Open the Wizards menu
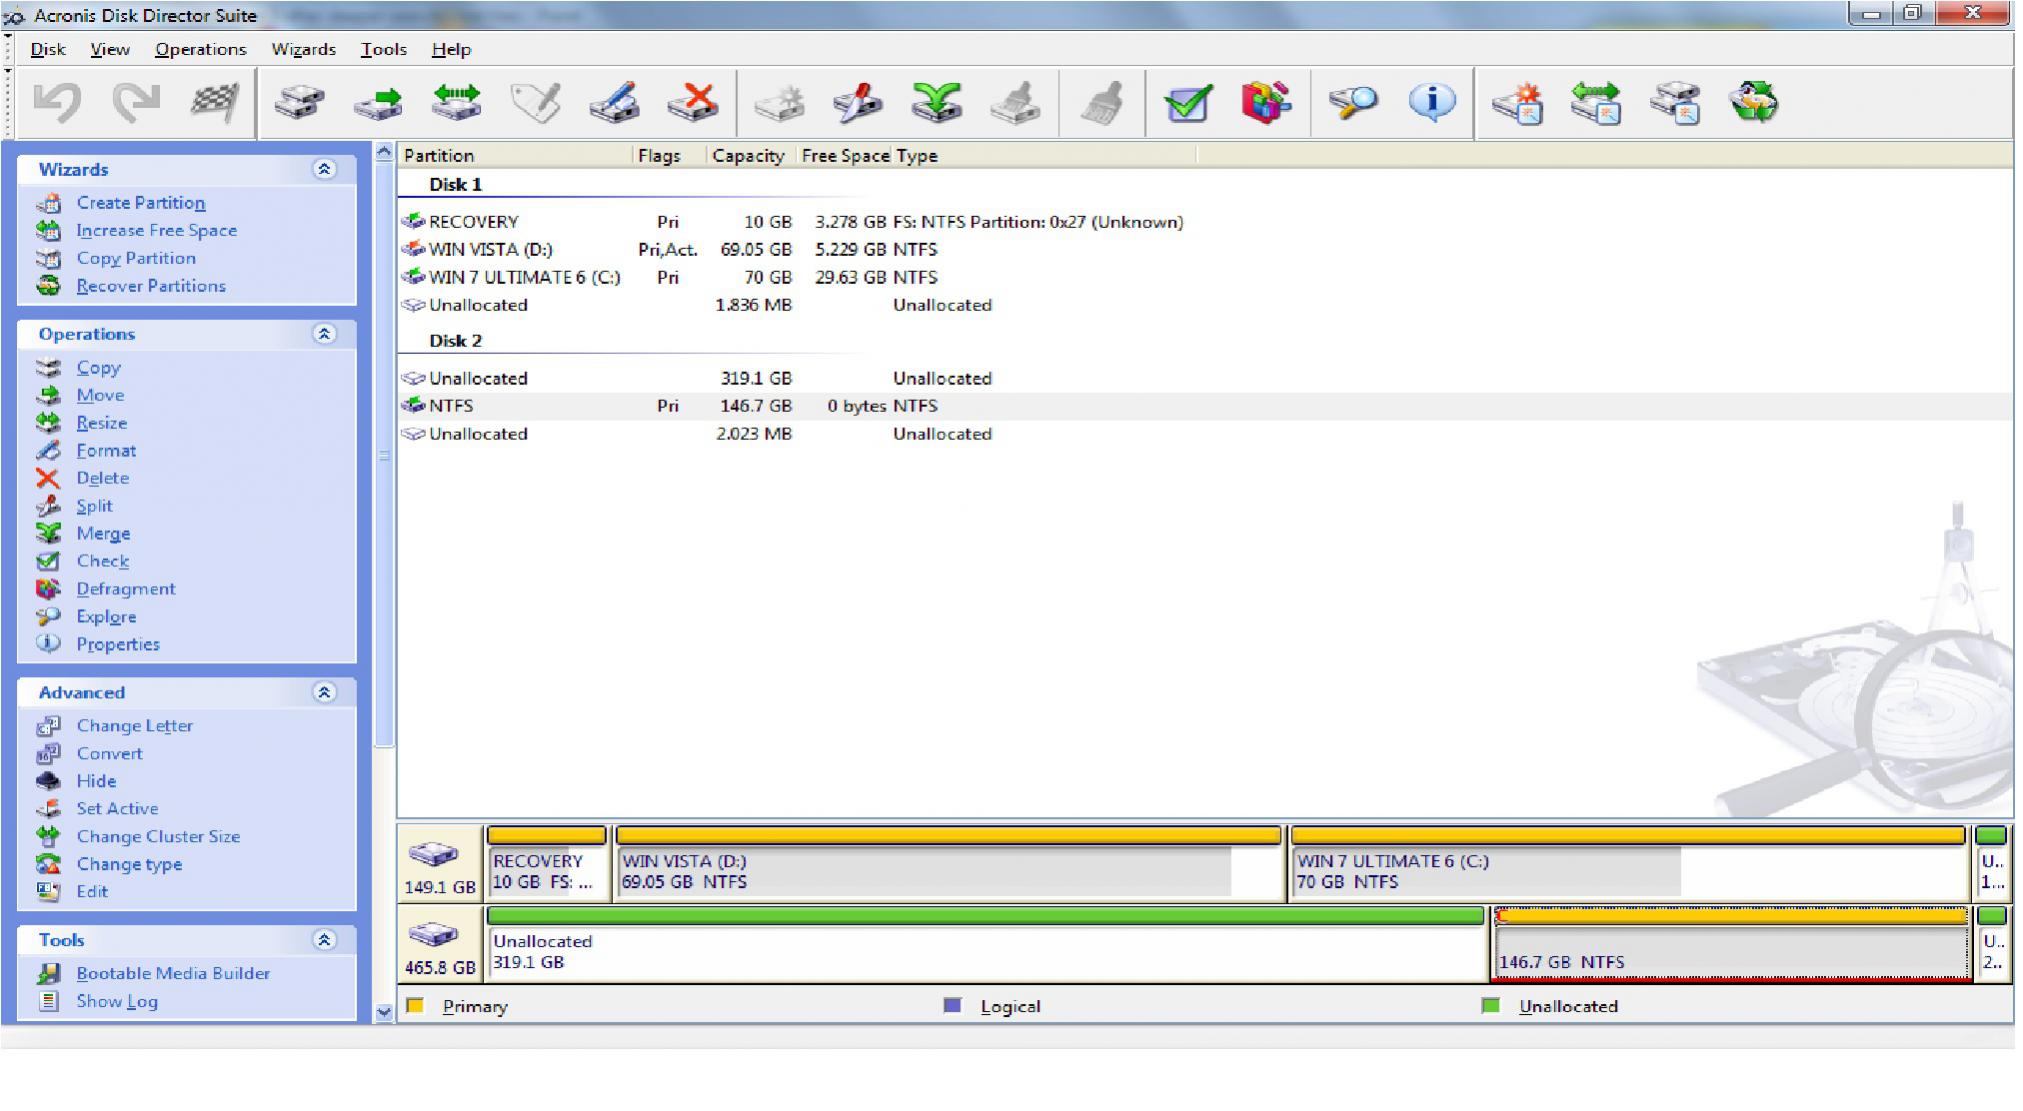 303,49
